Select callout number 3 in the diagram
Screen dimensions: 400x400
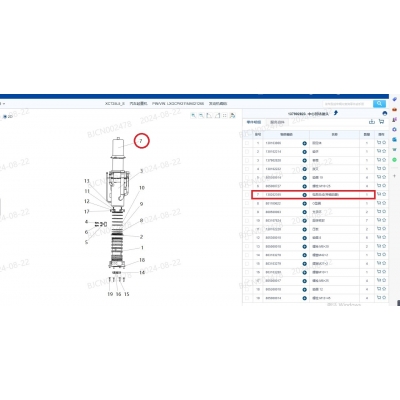[141, 171]
